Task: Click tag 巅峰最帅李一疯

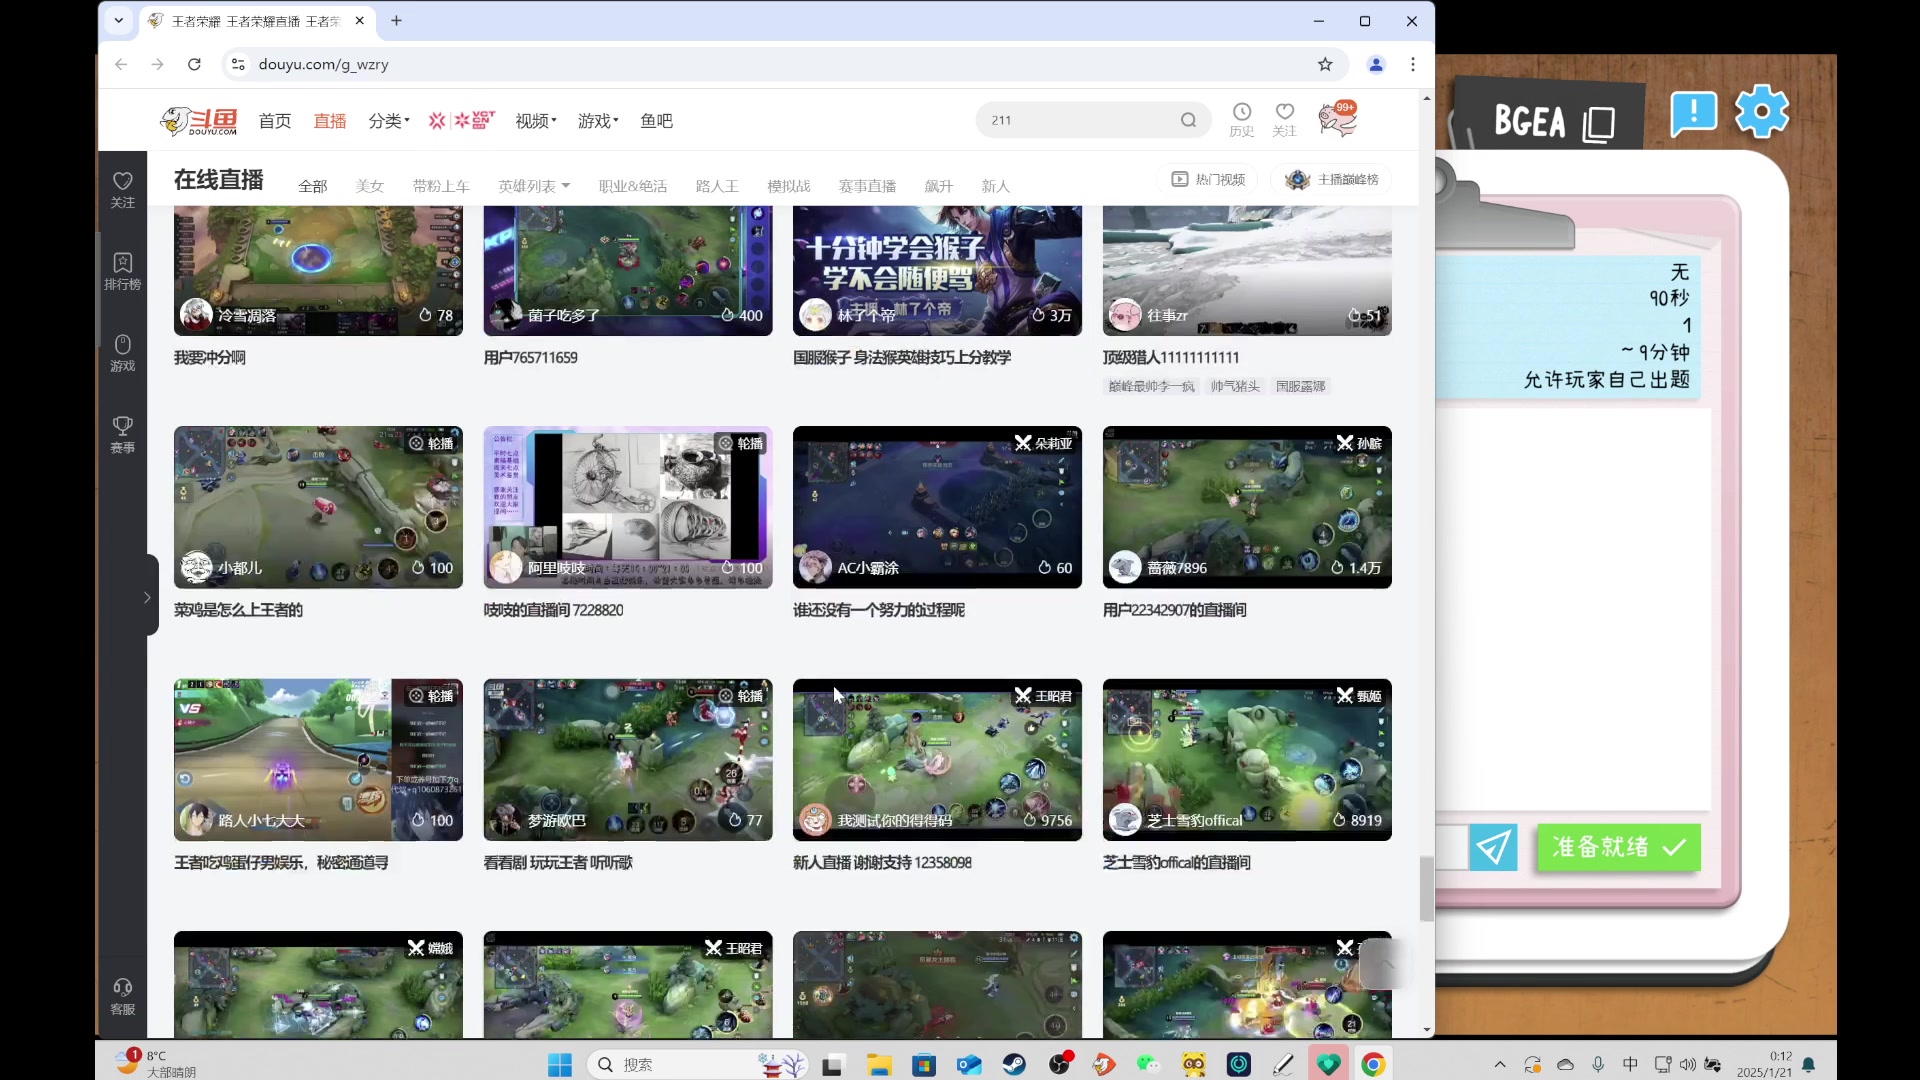Action: 1151,387
